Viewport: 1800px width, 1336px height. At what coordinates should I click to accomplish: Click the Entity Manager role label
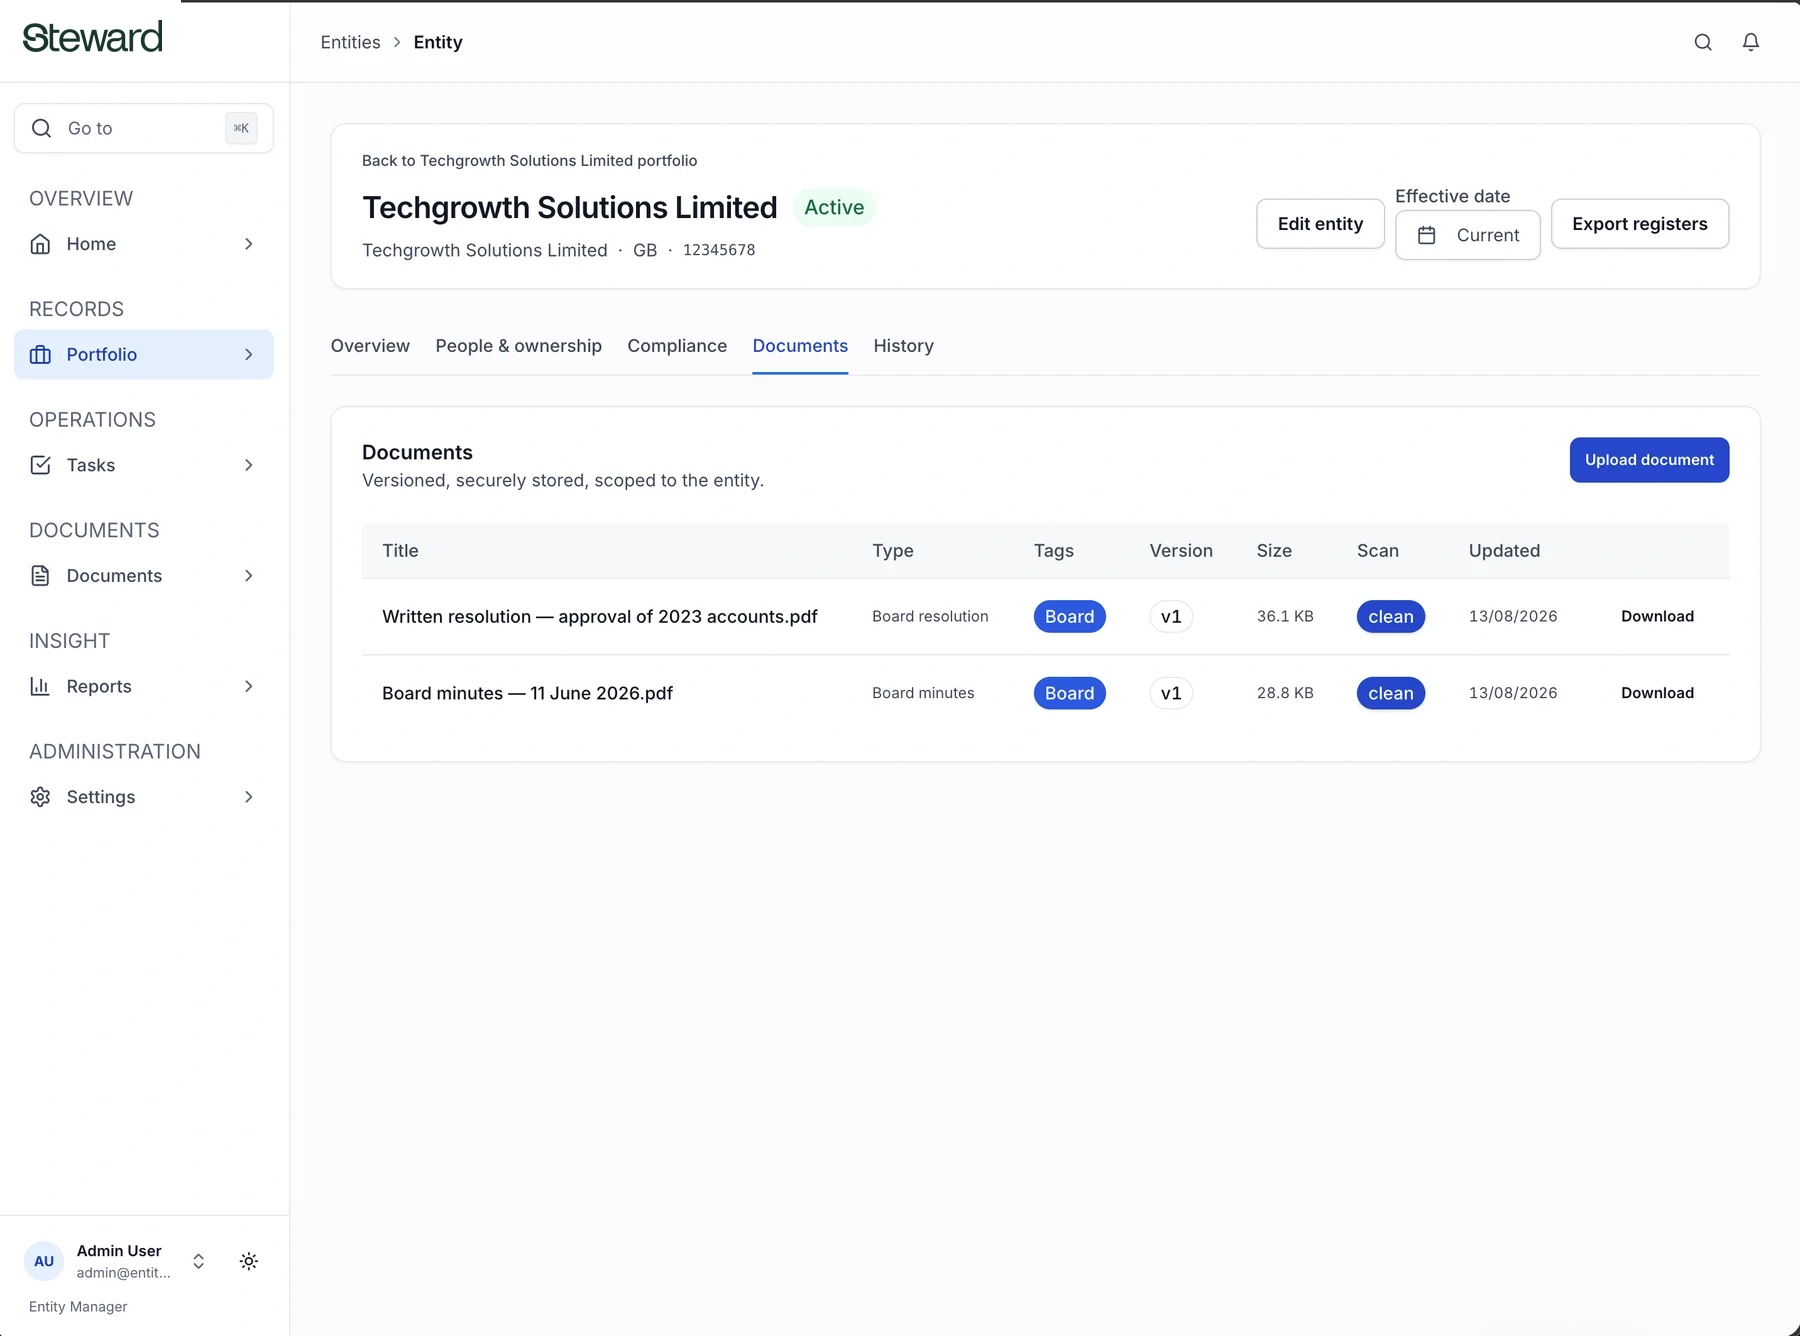tap(78, 1307)
